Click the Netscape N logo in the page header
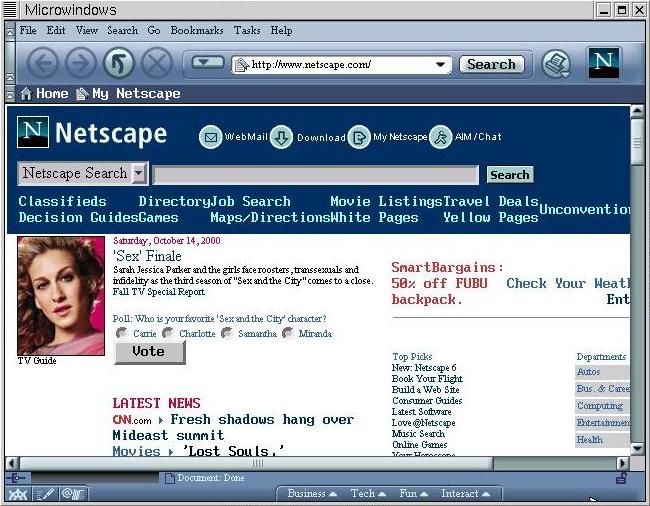650x506 pixels. 33,132
